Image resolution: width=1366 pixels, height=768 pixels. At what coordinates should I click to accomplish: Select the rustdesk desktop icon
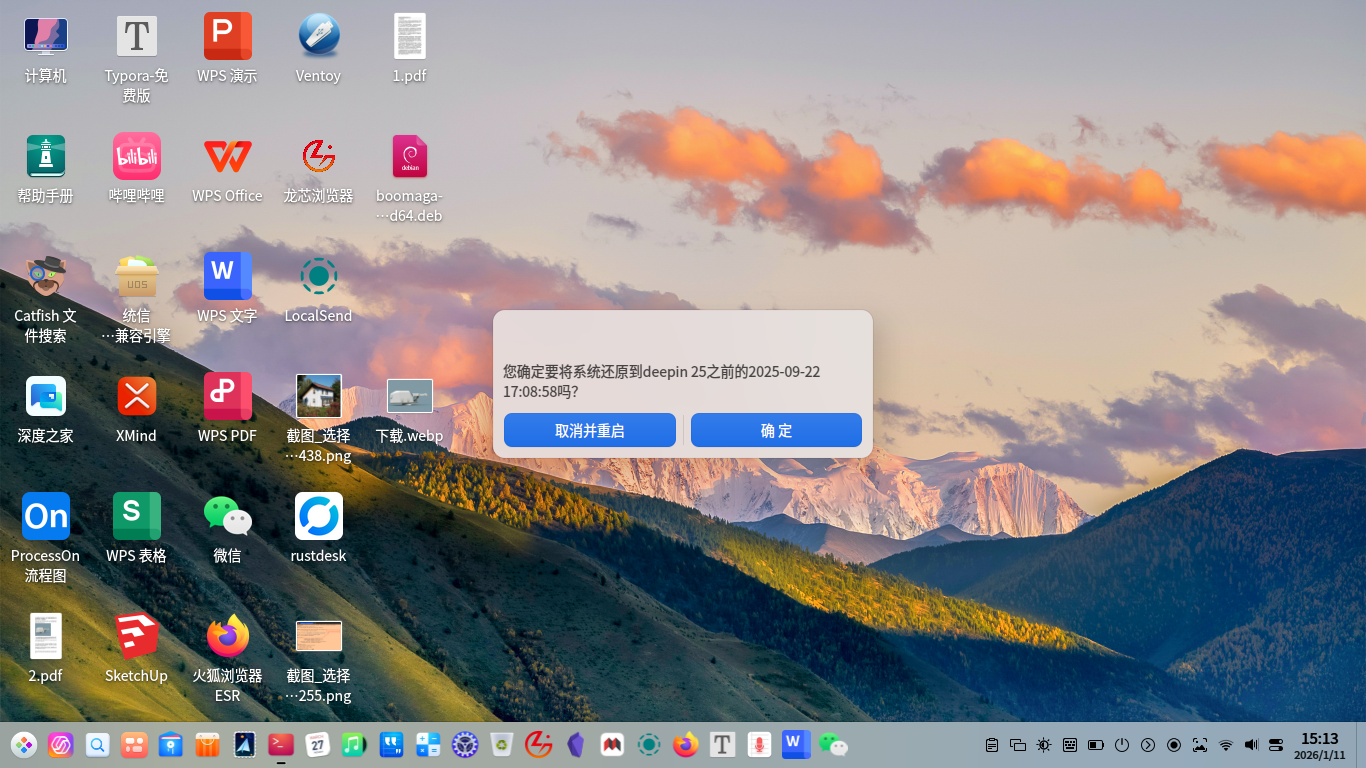319,530
